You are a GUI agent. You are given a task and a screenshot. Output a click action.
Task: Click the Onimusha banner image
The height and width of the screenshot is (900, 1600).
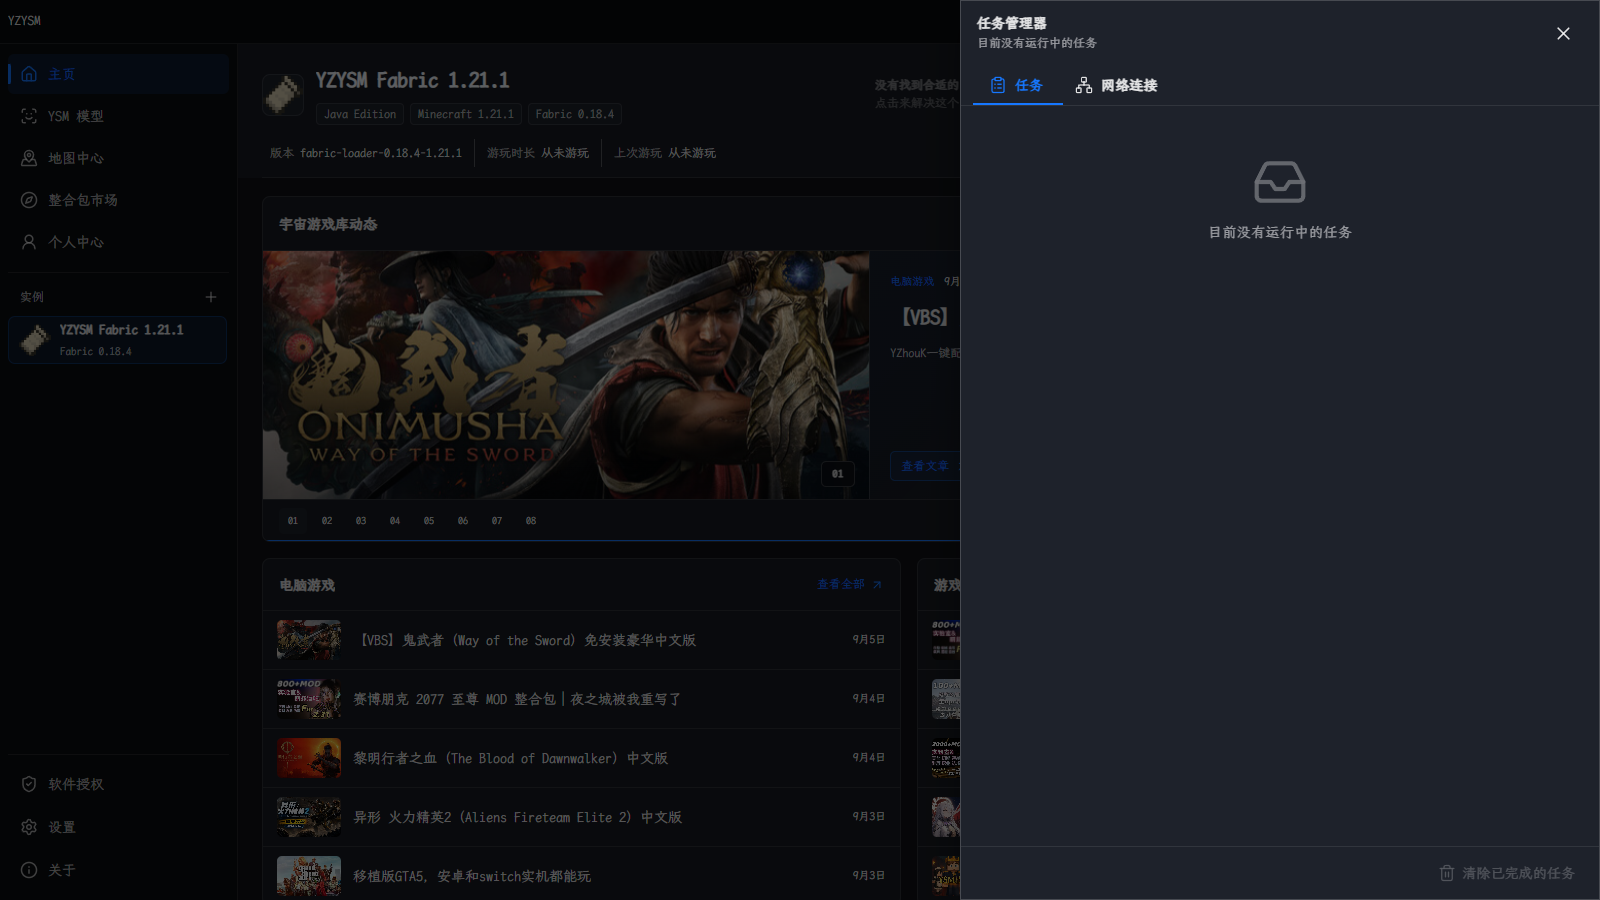pos(566,375)
